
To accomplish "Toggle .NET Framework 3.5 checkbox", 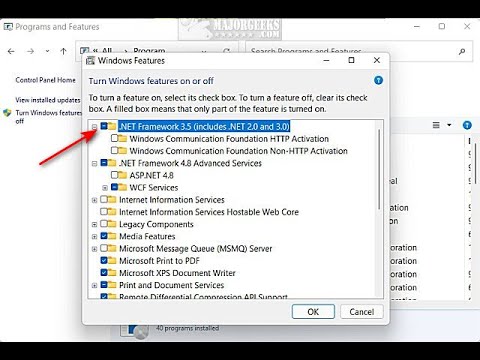I will pos(104,126).
